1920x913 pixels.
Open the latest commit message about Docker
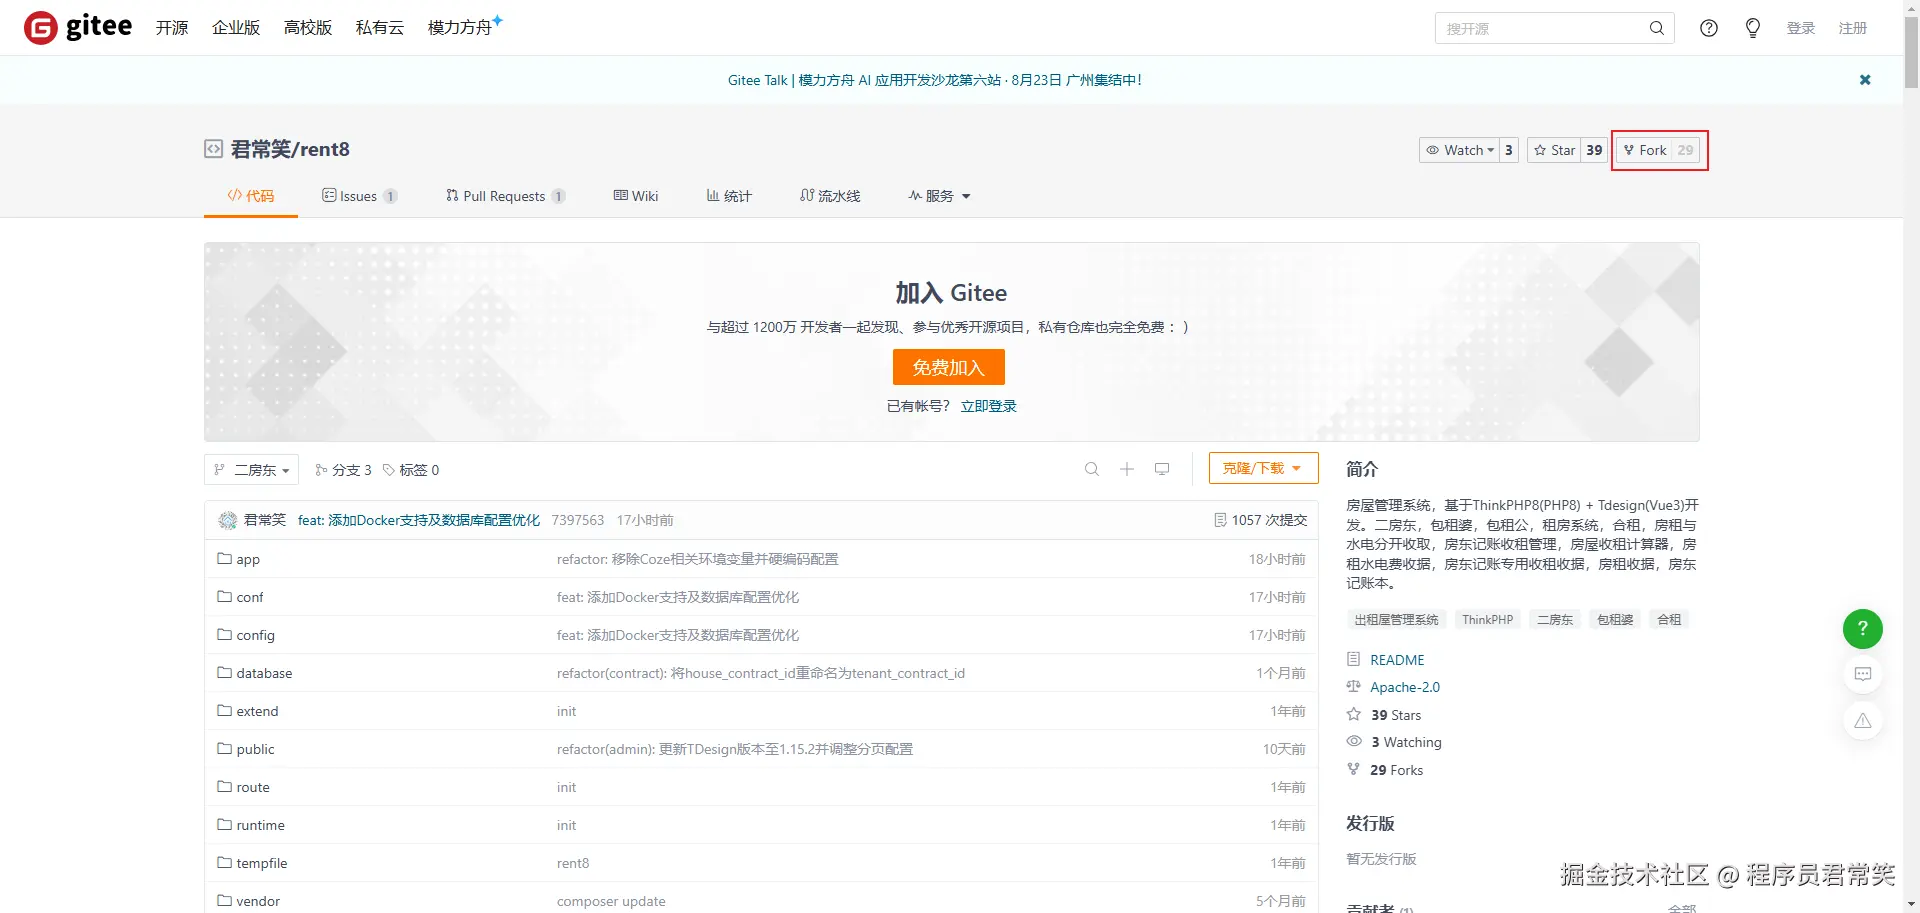click(x=419, y=520)
